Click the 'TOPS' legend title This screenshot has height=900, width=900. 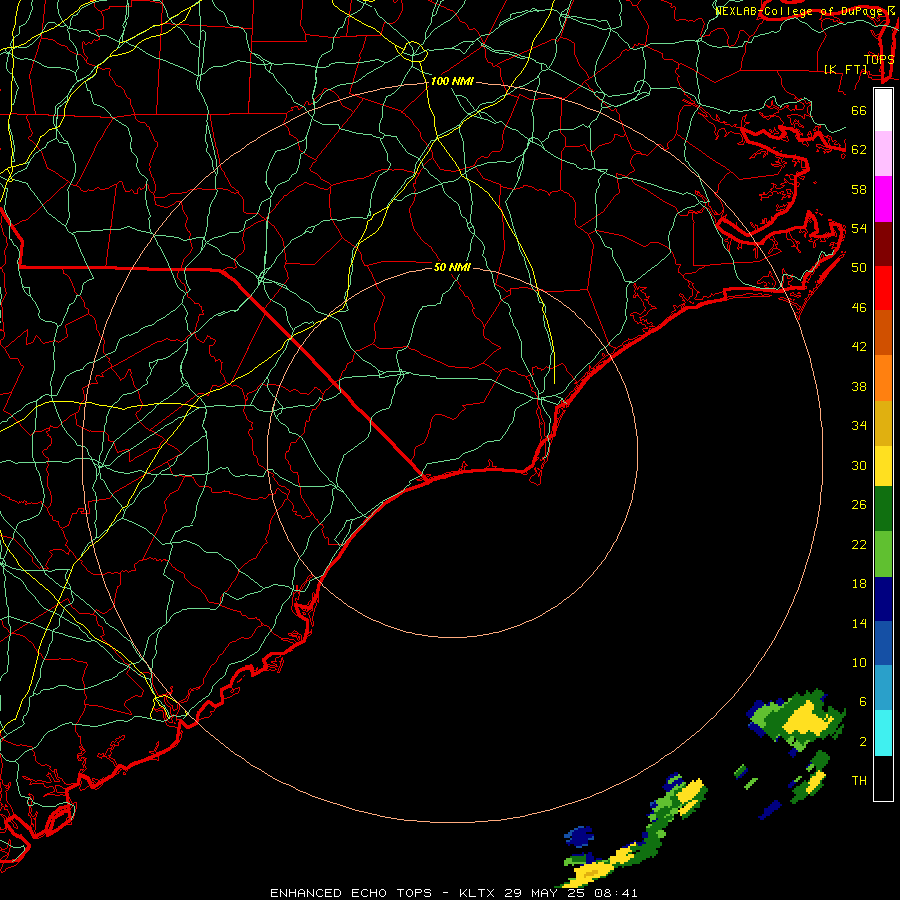[879, 59]
